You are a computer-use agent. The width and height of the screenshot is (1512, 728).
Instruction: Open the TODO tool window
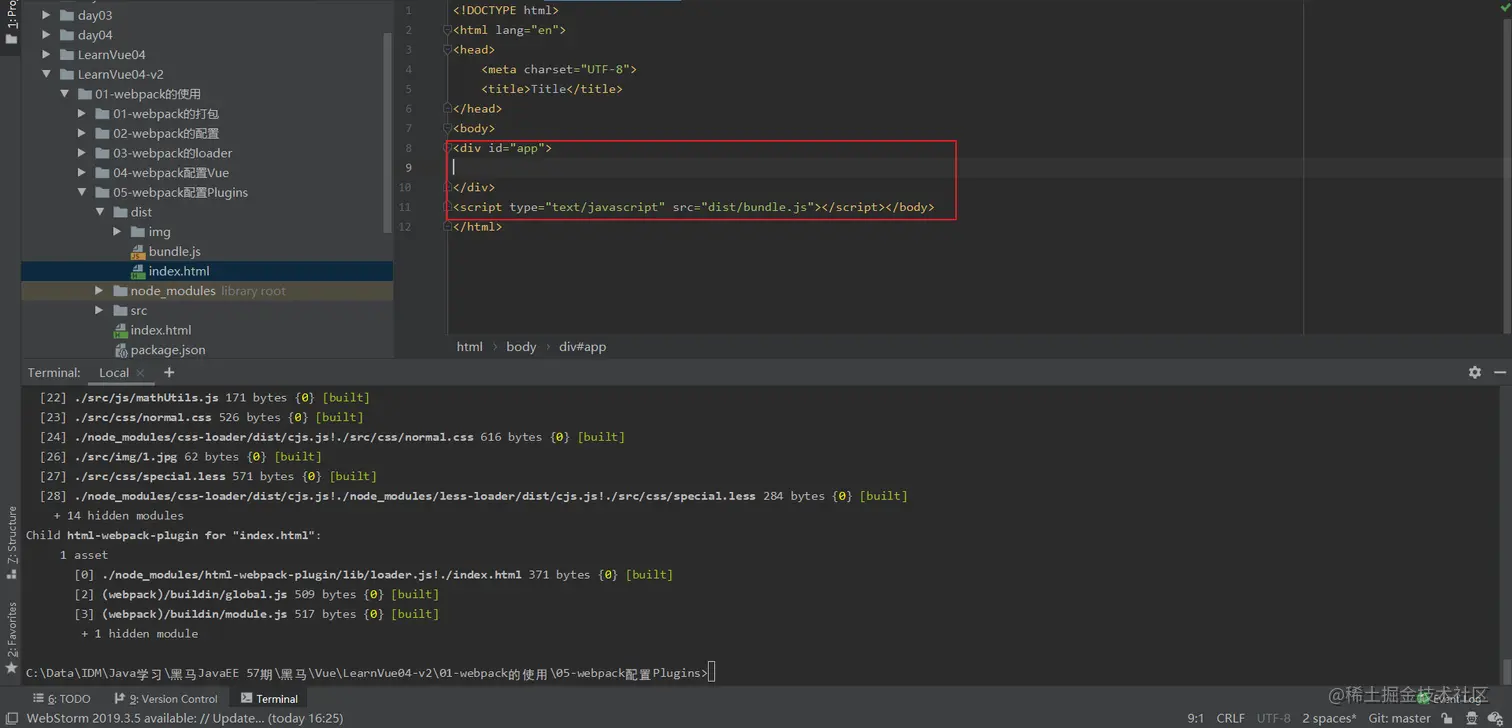(62, 698)
